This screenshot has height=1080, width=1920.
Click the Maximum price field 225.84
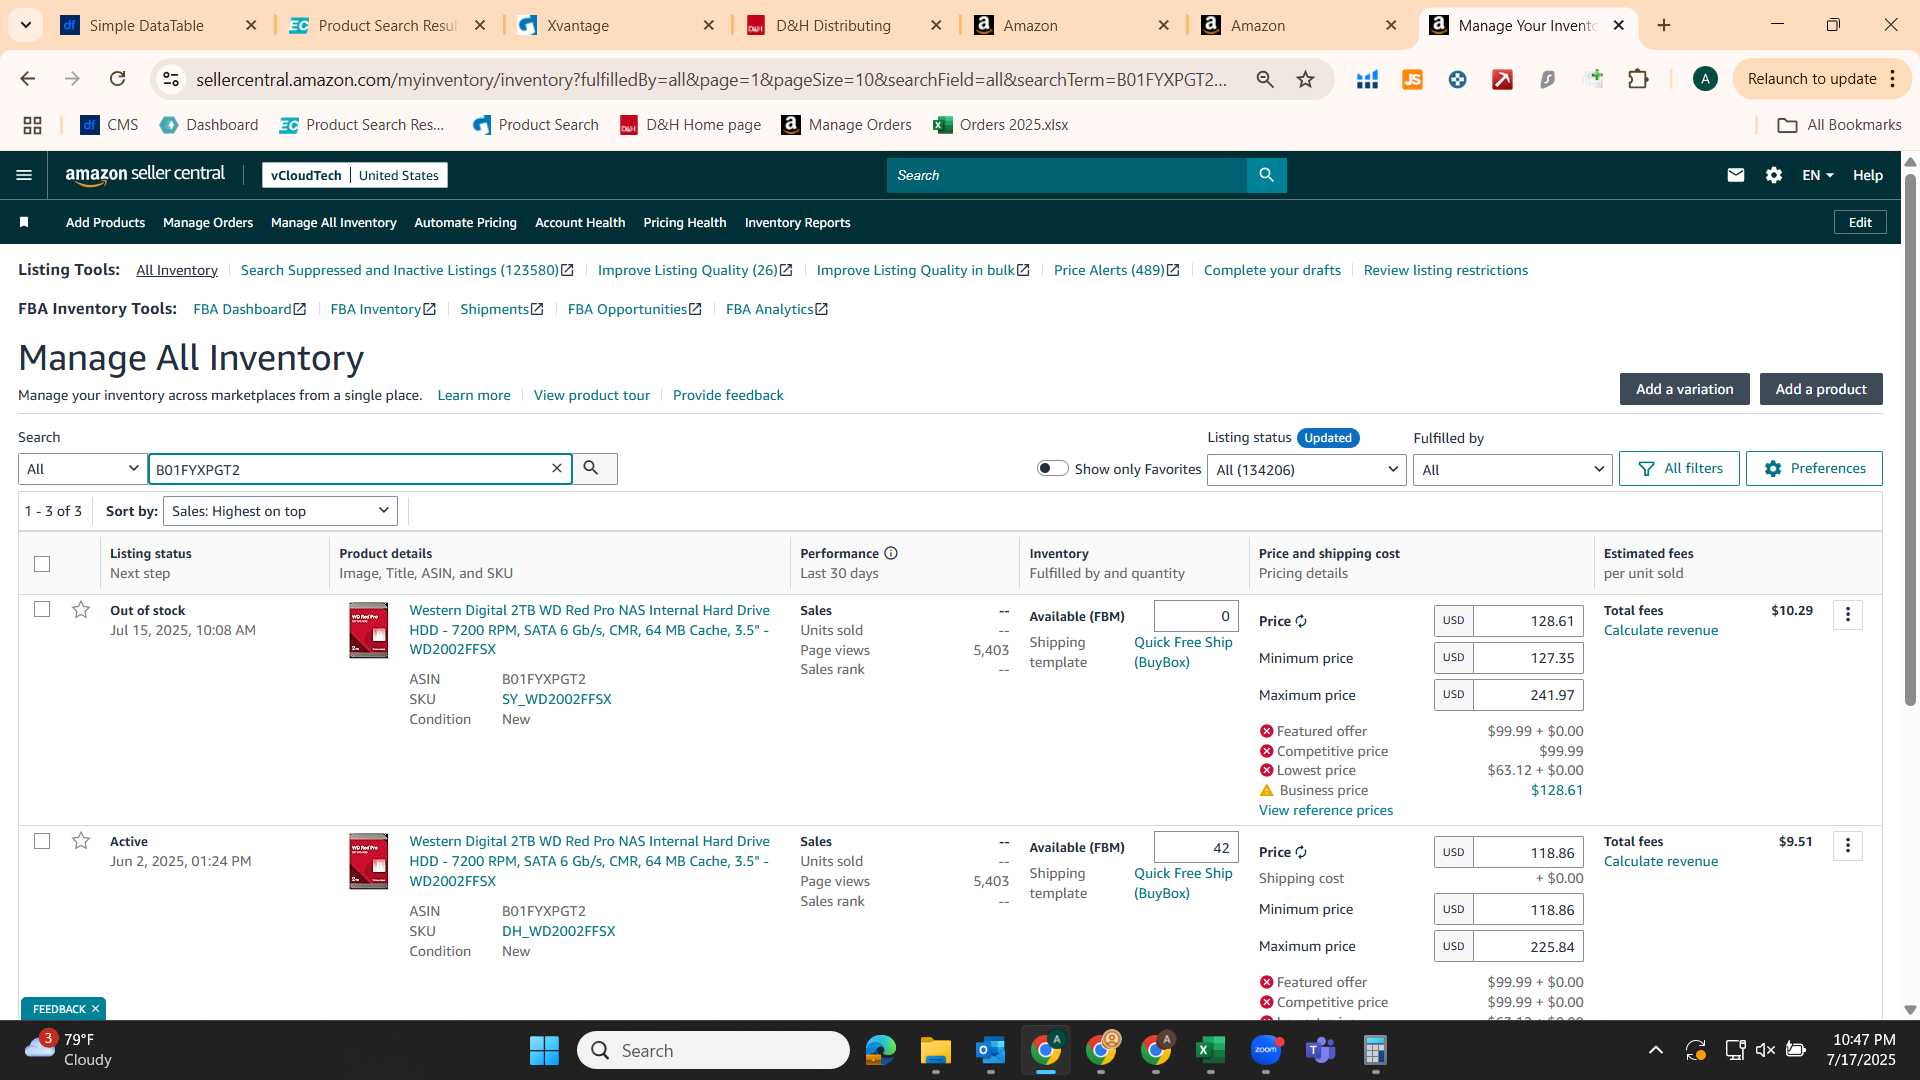[x=1527, y=946]
